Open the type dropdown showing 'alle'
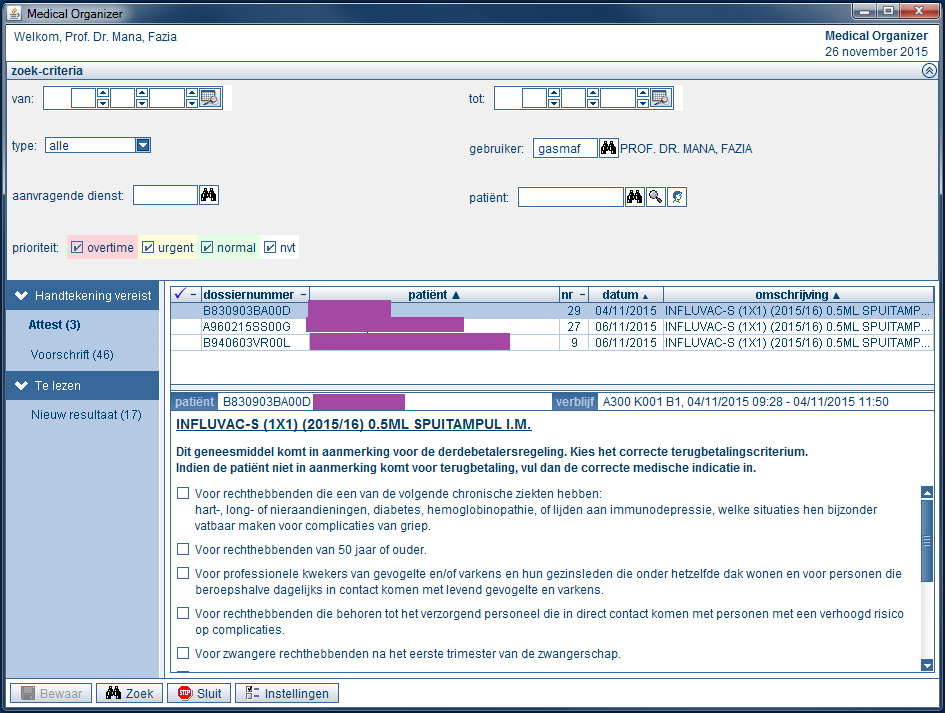The image size is (945, 713). pyautogui.click(x=142, y=146)
